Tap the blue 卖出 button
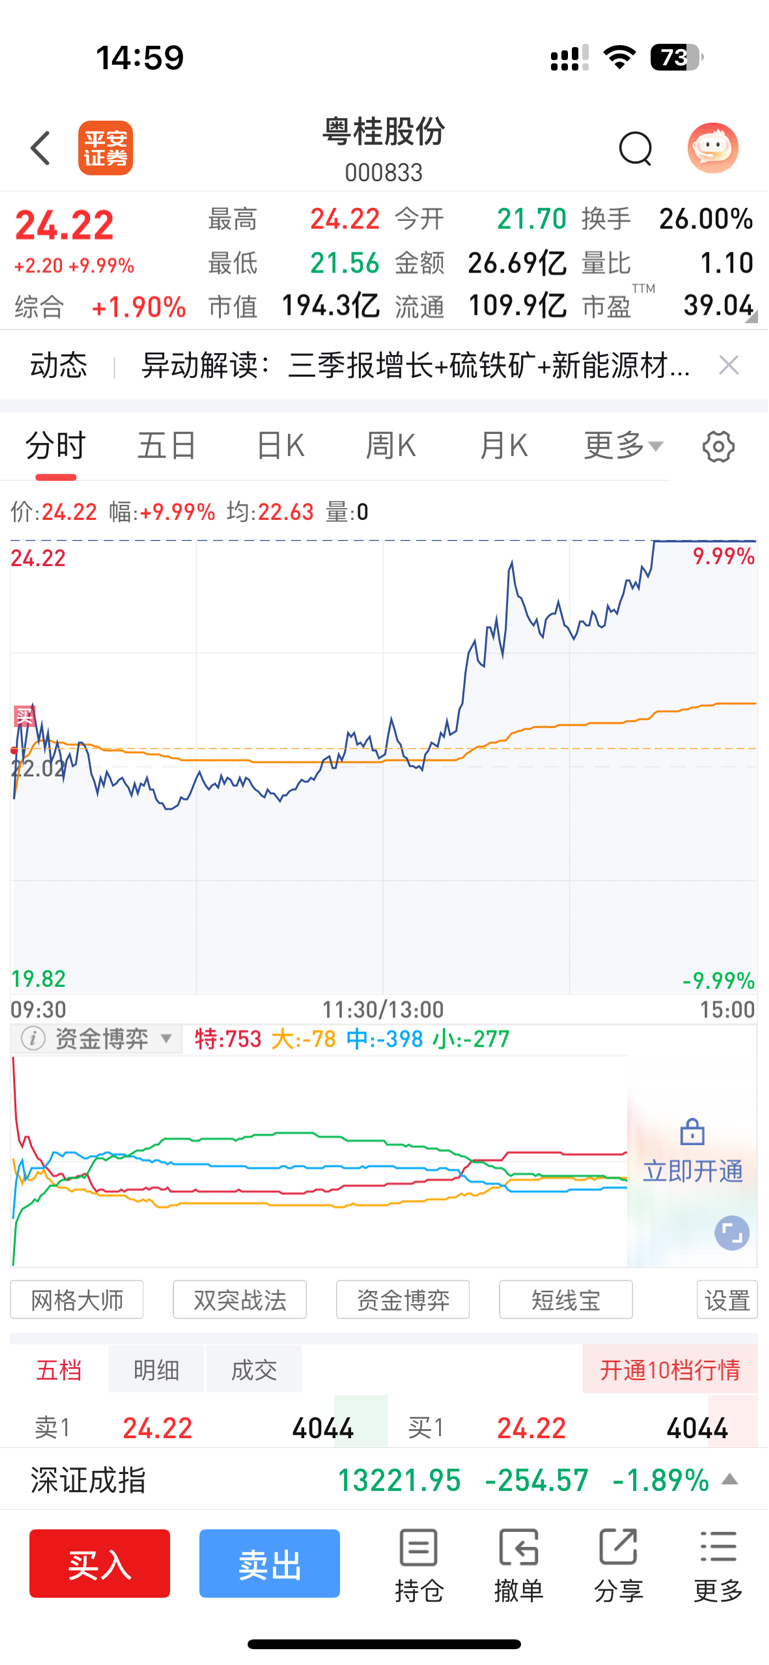This screenshot has height=1665, width=769. tap(269, 1563)
